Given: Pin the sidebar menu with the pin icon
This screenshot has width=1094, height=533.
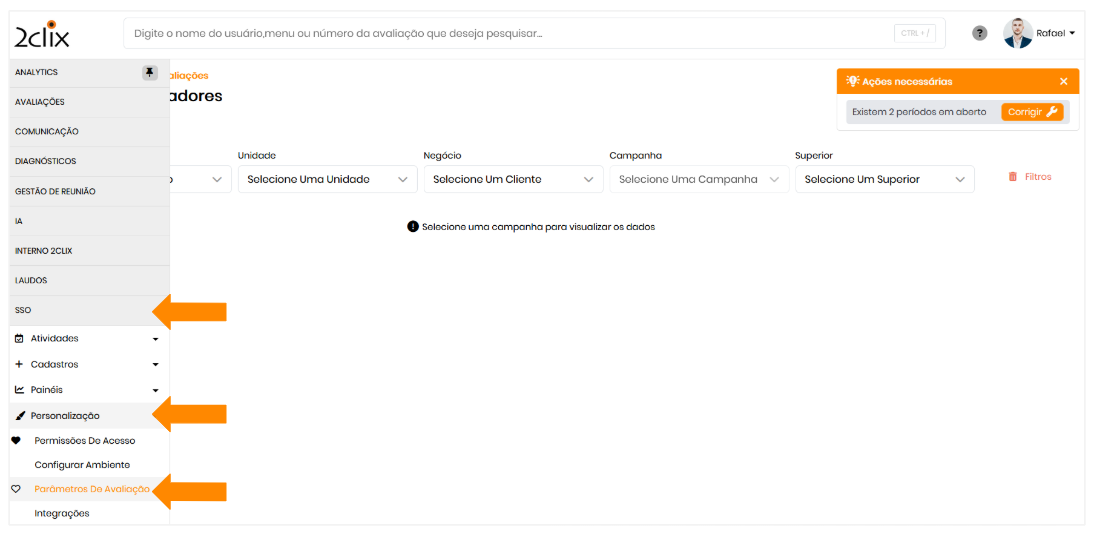Looking at the screenshot, I should 150,73.
